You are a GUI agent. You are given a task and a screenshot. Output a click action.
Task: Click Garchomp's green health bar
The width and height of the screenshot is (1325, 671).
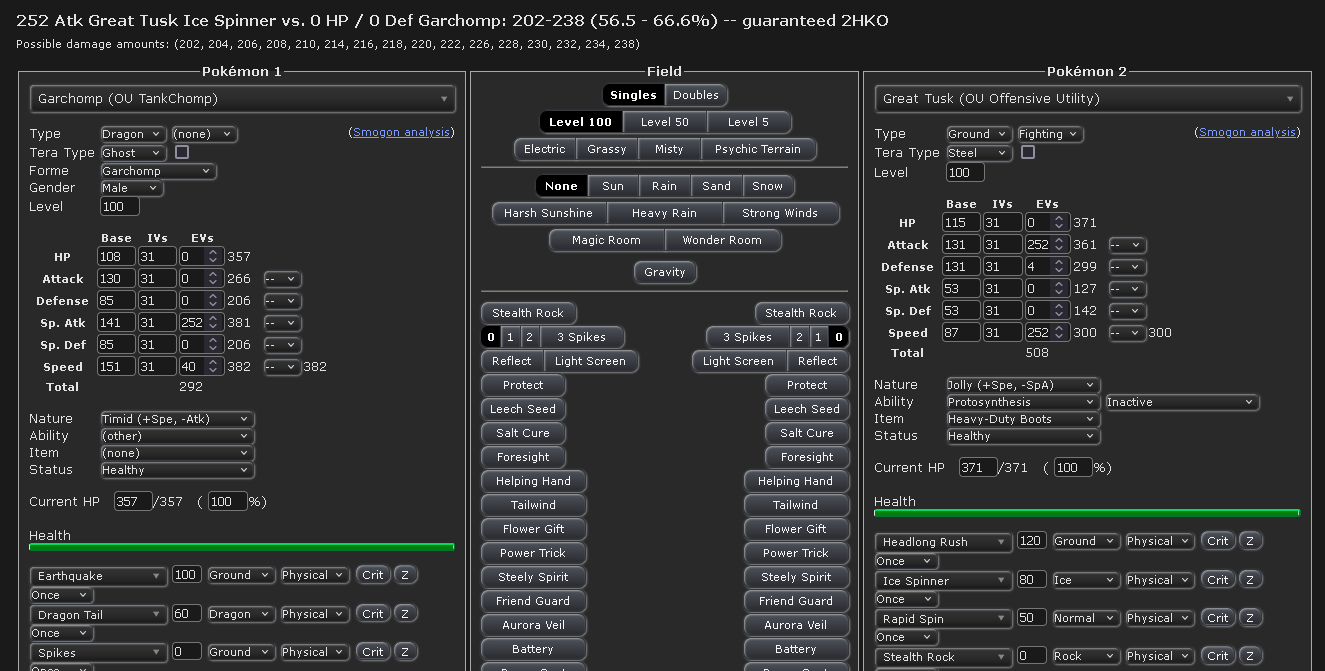[242, 547]
